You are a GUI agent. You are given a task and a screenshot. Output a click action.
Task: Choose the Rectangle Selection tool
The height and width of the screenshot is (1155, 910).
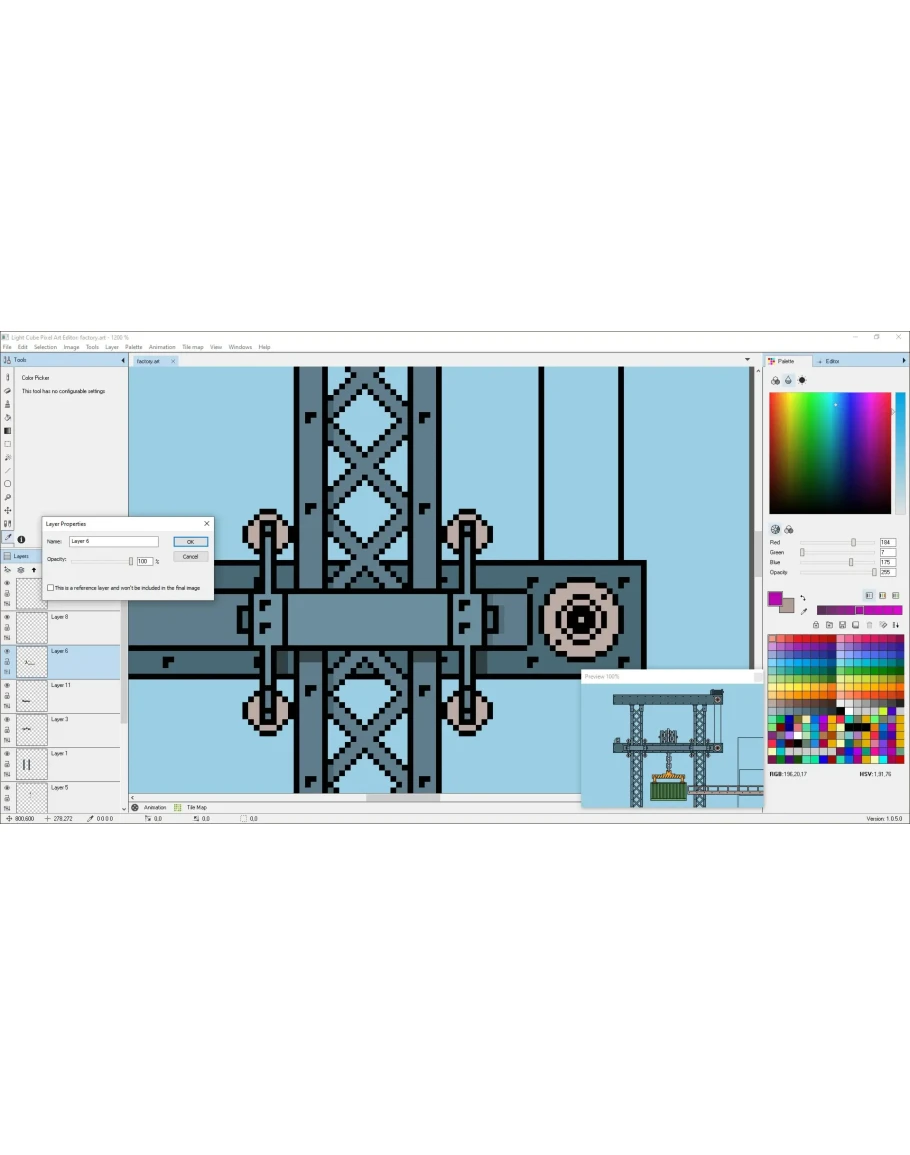(8, 444)
